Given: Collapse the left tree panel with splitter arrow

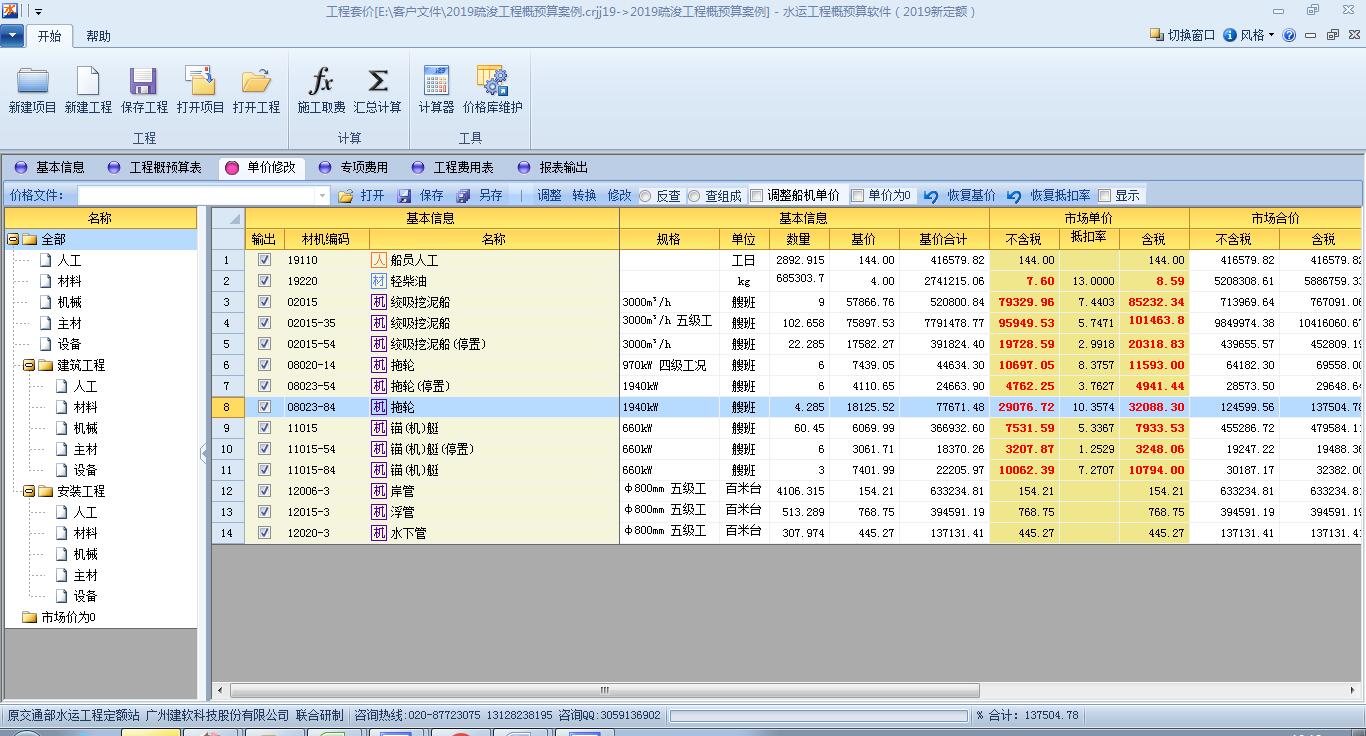Looking at the screenshot, I should click(204, 453).
